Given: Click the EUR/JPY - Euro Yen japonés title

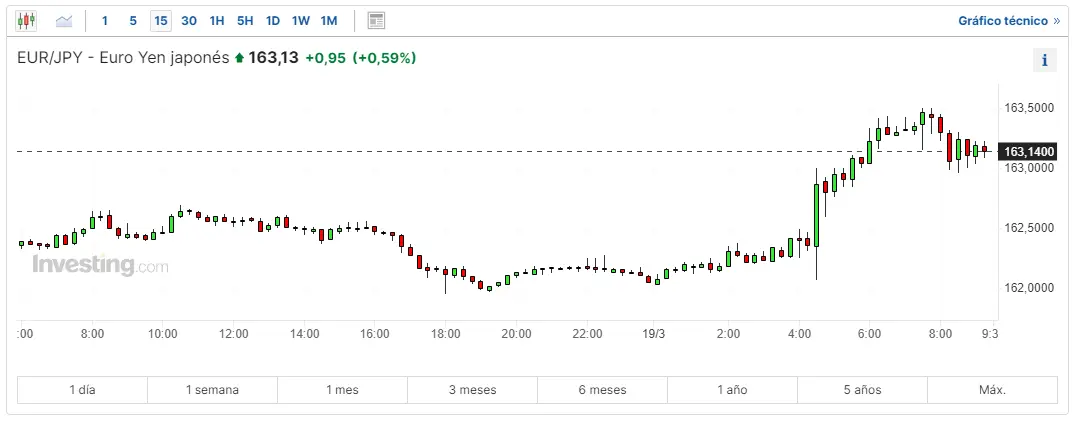Looking at the screenshot, I should pyautogui.click(x=123, y=58).
